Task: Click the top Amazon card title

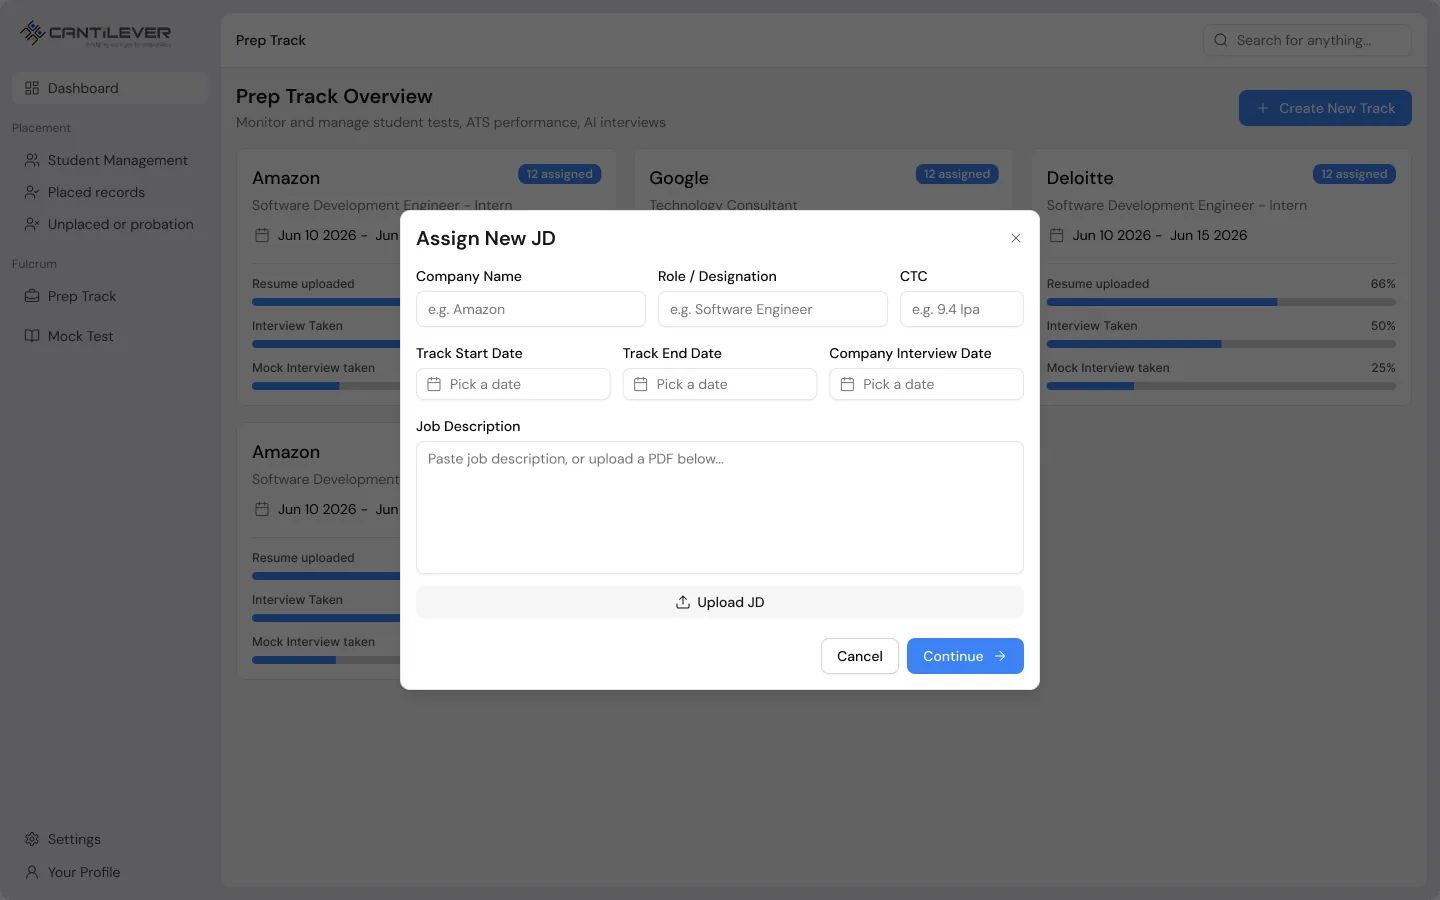Action: pyautogui.click(x=286, y=178)
